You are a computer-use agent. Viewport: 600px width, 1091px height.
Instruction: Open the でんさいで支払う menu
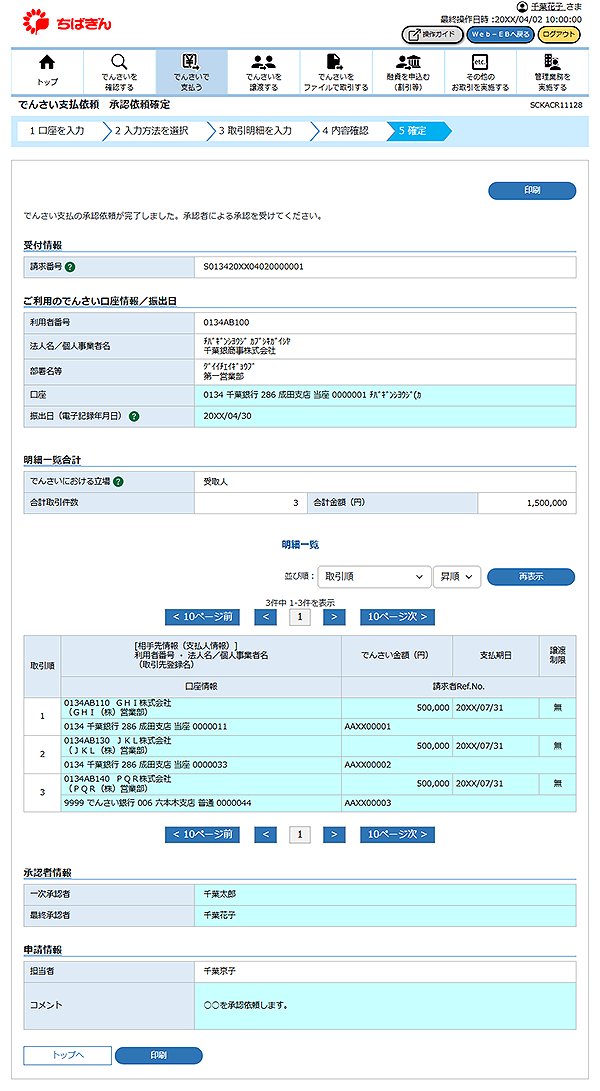coord(191,72)
